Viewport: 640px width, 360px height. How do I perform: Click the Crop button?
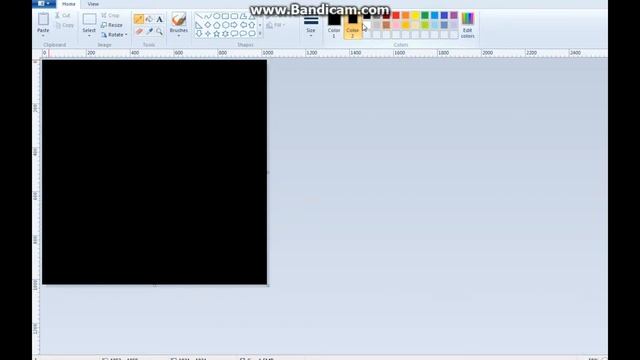tap(110, 16)
